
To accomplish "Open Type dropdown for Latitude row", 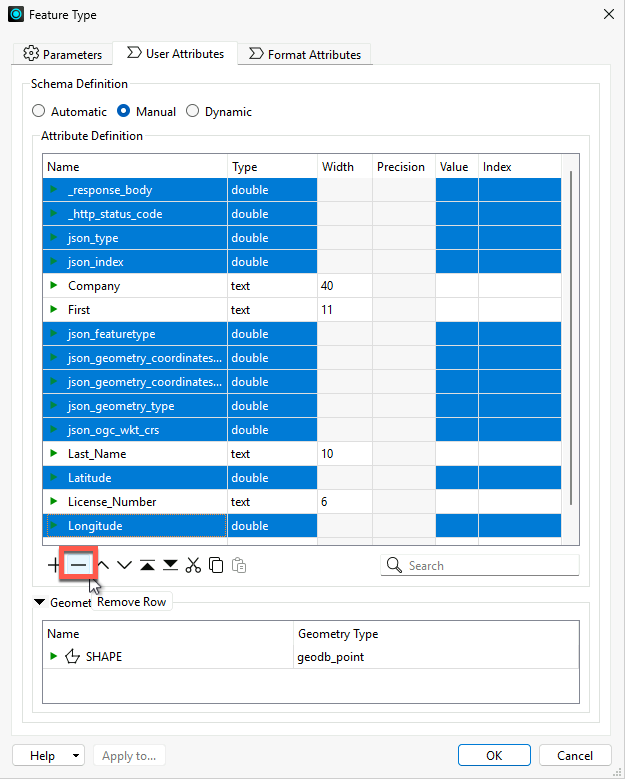I will [272, 477].
